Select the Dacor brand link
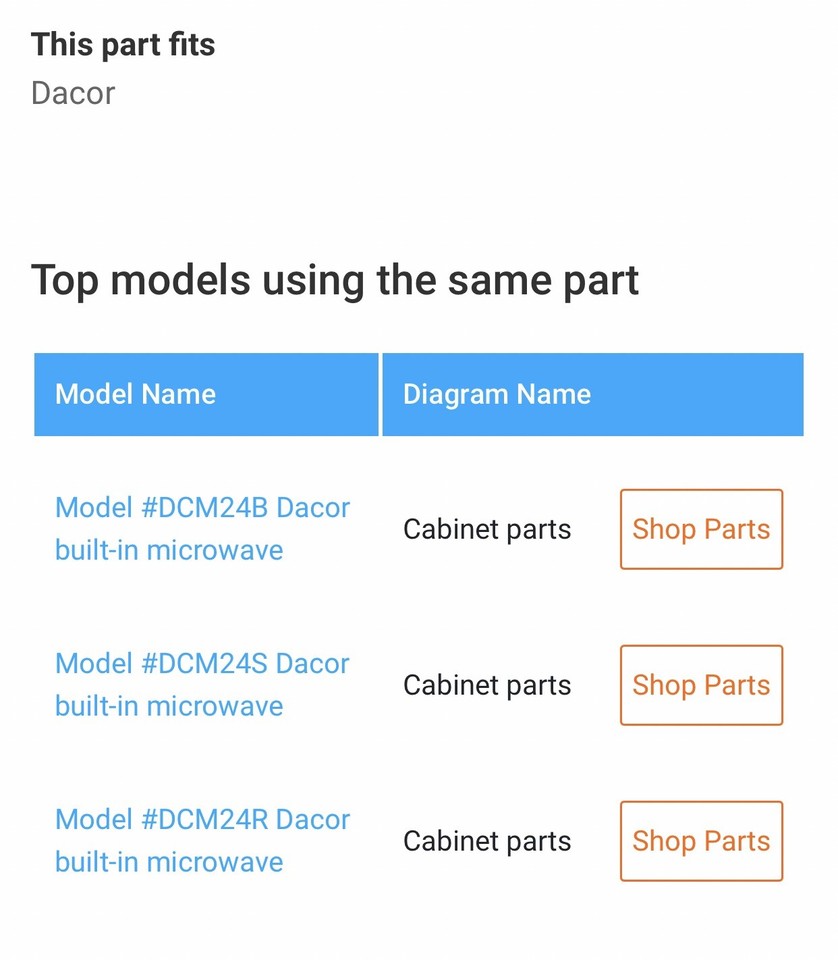This screenshot has height=960, width=838. click(x=72, y=93)
